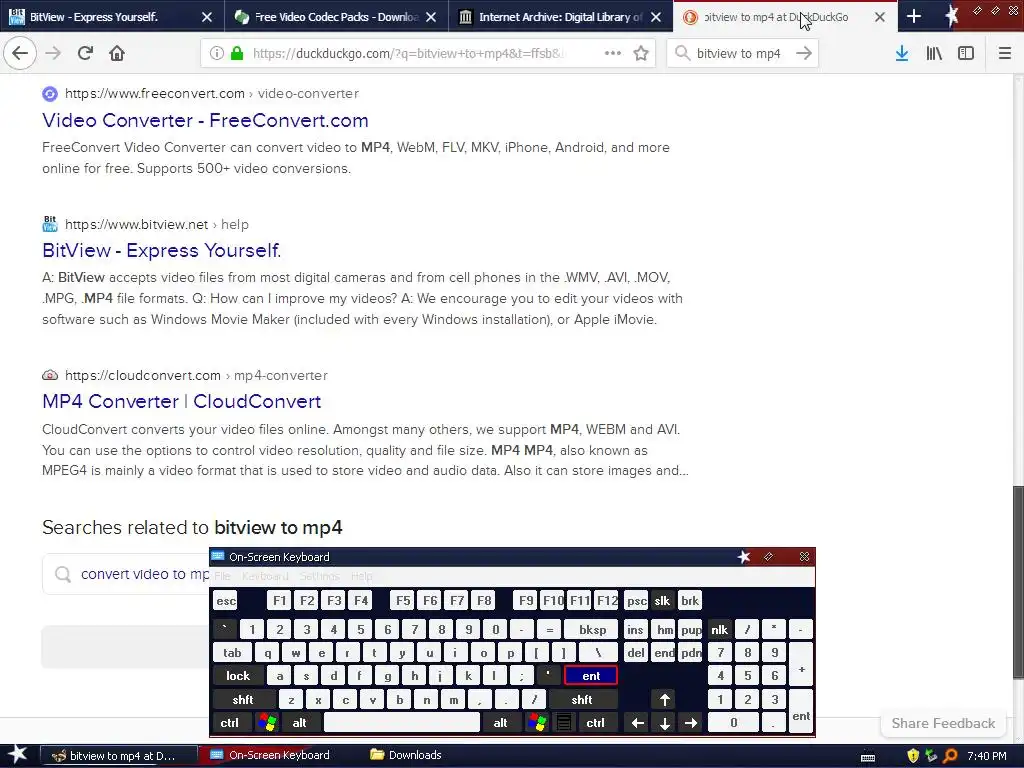The image size is (1024, 768).
Task: Open Settings menu in On-Screen Keyboard
Action: [319, 576]
